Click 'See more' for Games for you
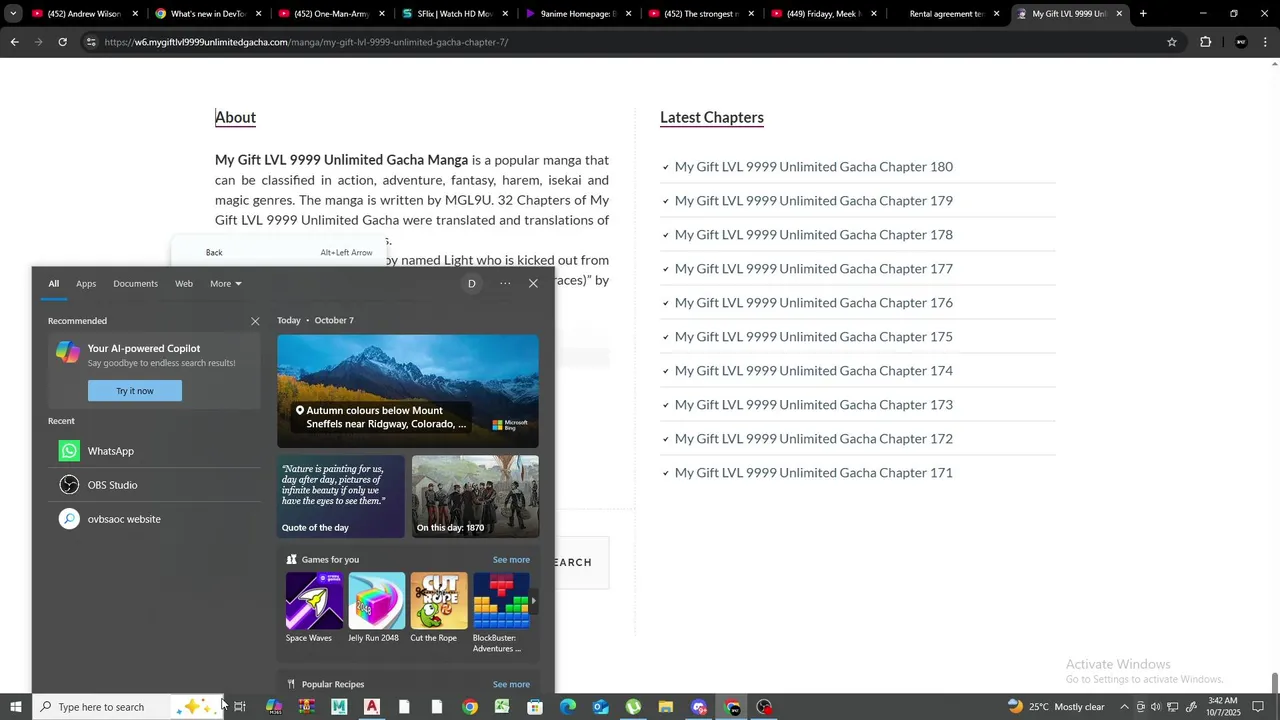 pos(511,560)
